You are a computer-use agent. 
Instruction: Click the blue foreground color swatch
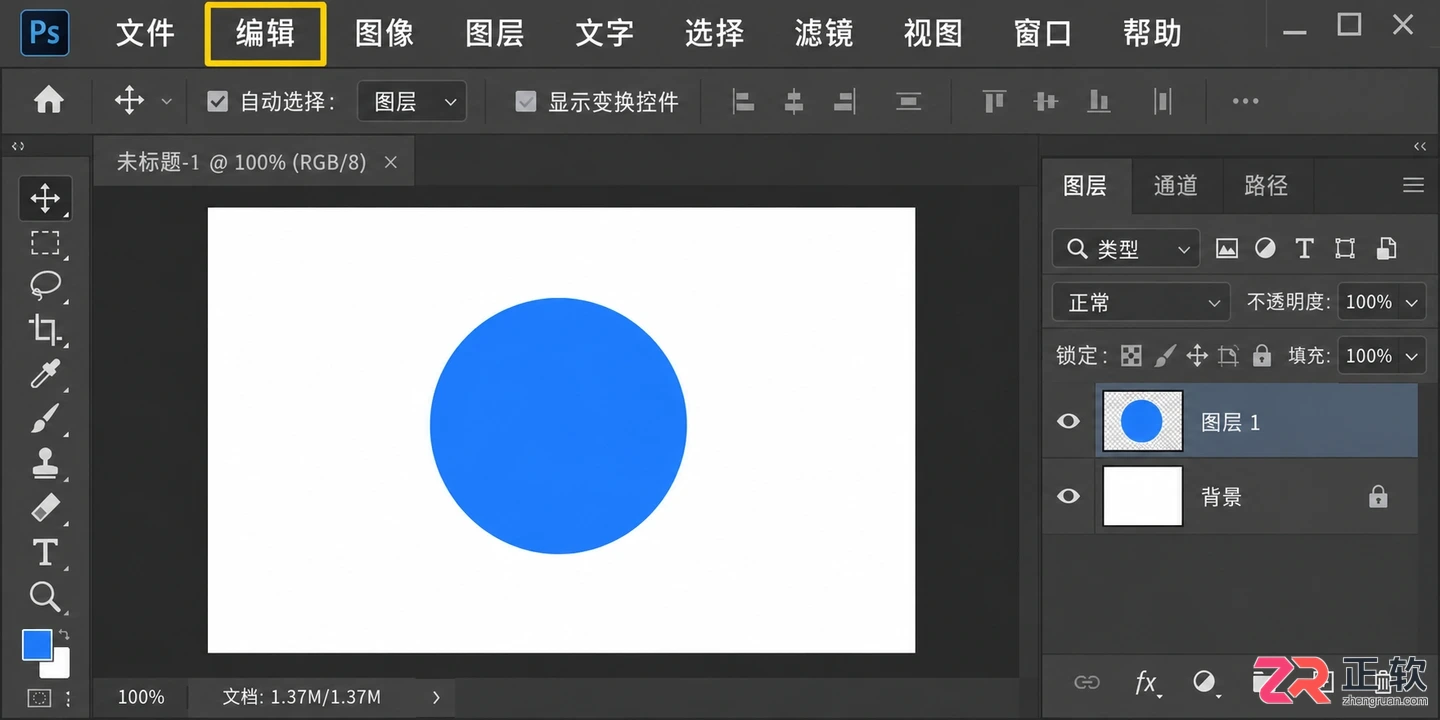[35, 643]
